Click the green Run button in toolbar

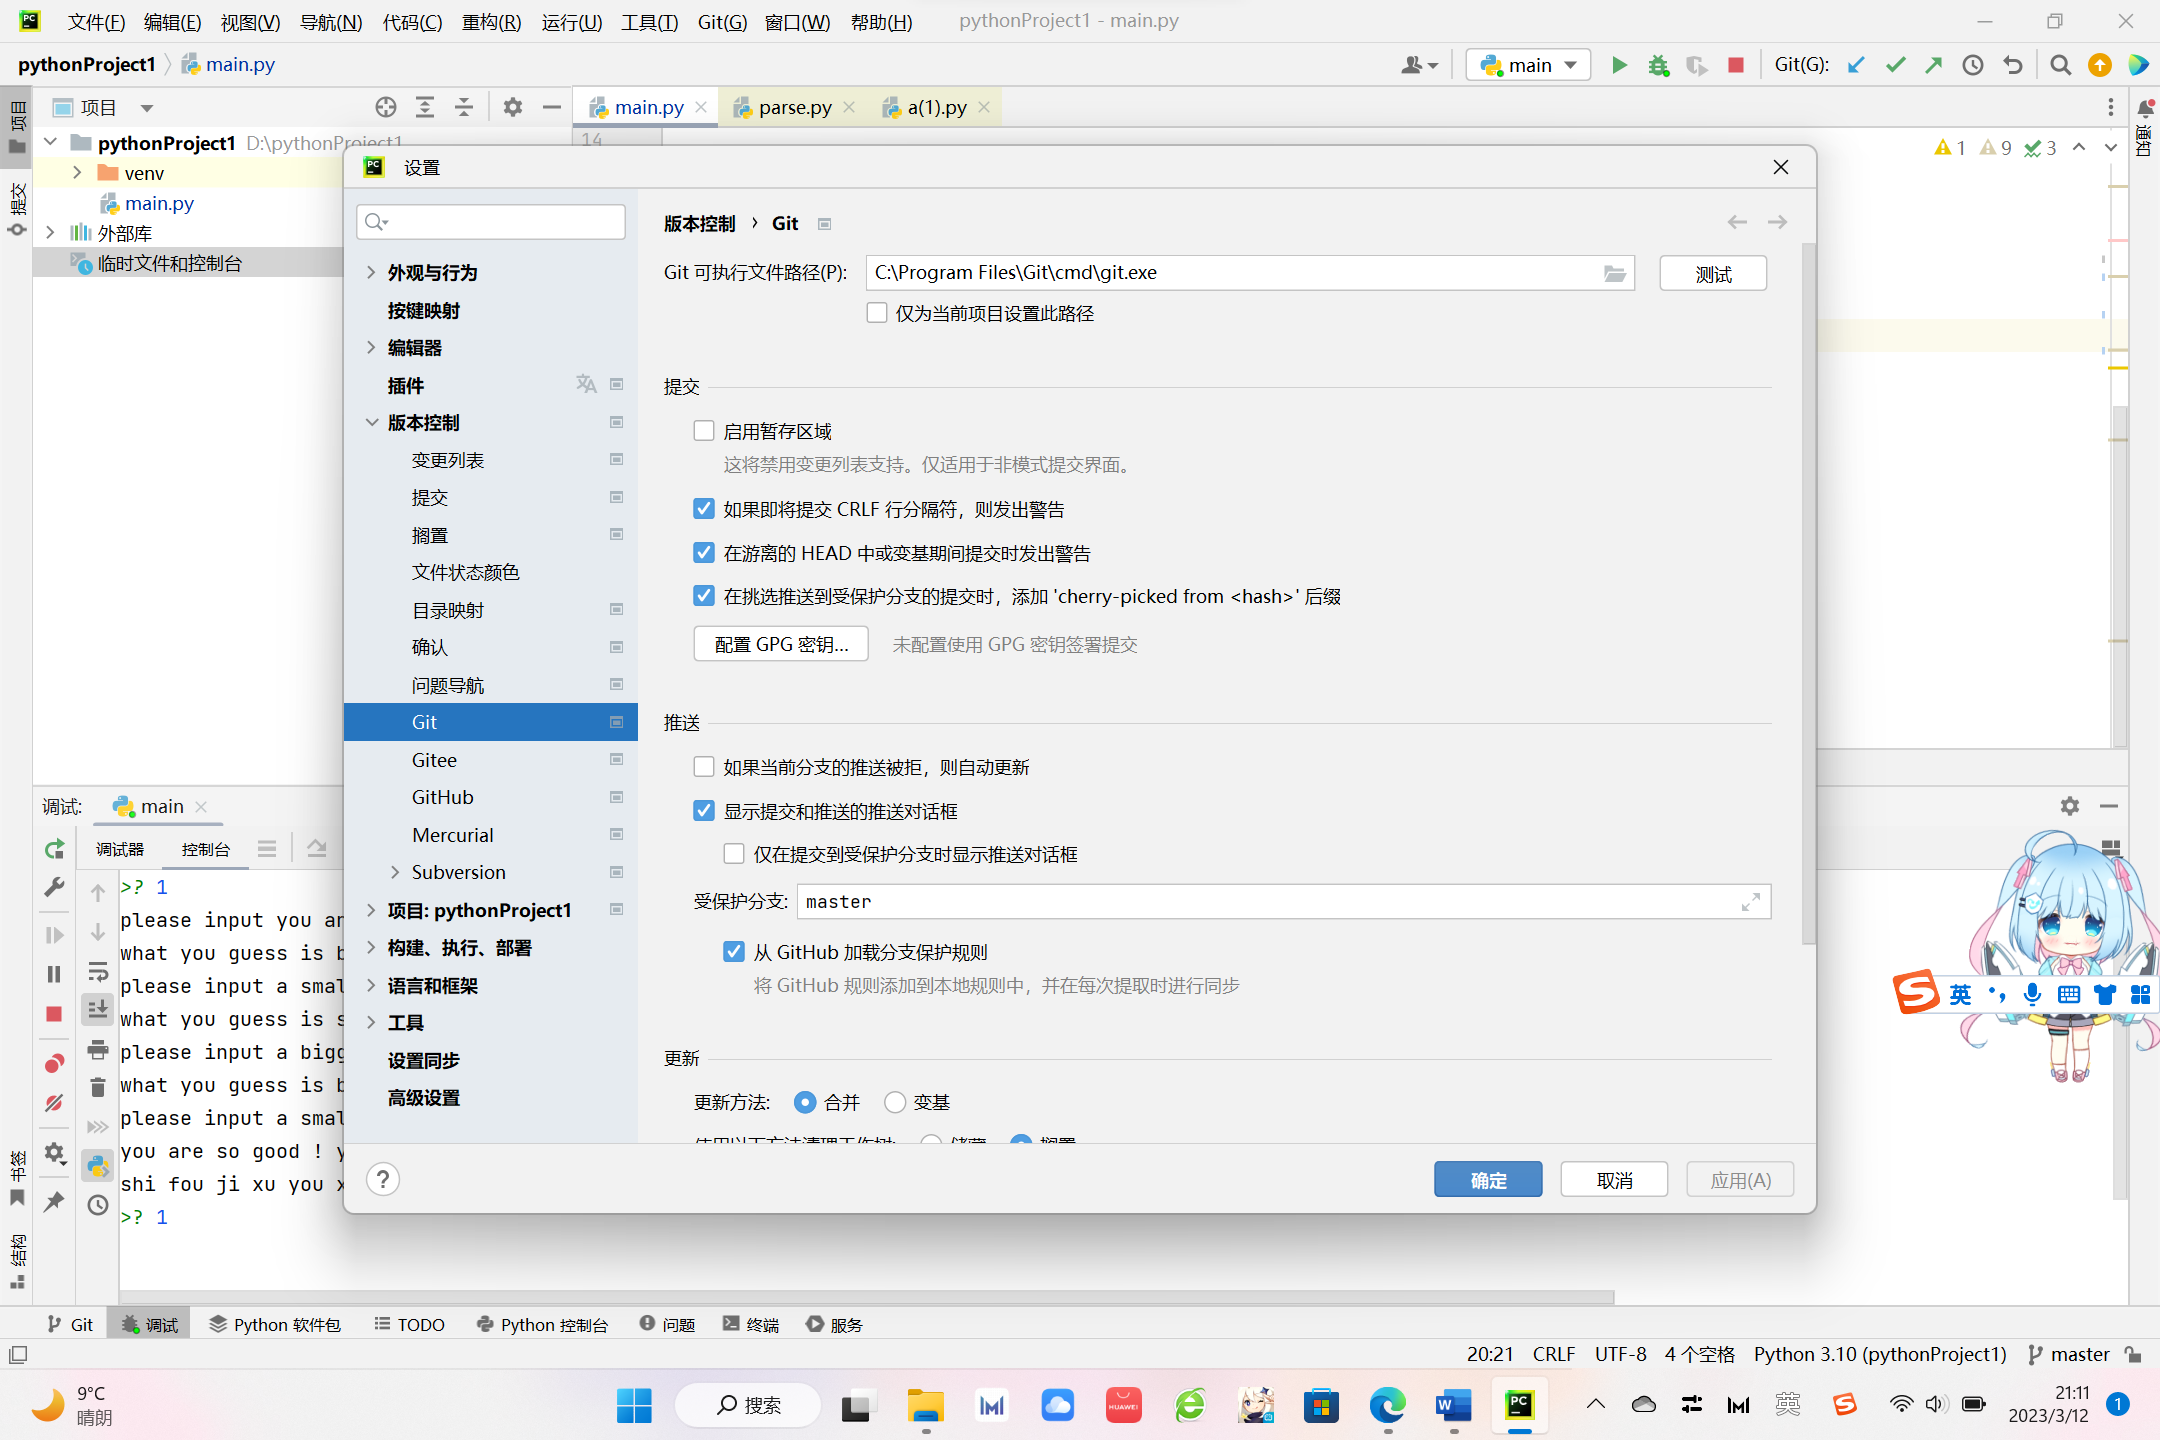pos(1619,65)
